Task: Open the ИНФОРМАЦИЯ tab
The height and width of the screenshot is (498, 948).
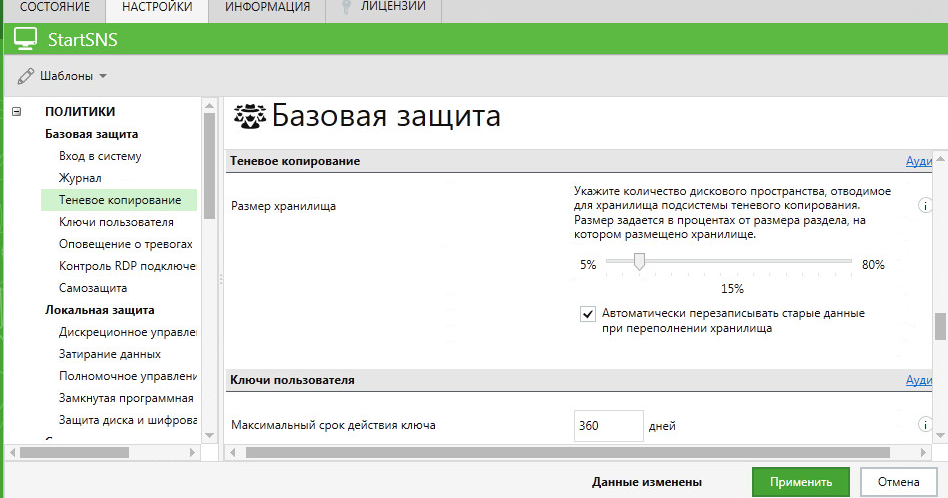Action: tap(267, 7)
